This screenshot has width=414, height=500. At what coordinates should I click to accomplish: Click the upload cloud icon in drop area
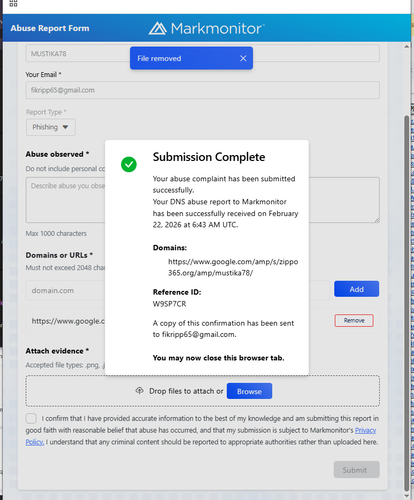pyautogui.click(x=139, y=390)
